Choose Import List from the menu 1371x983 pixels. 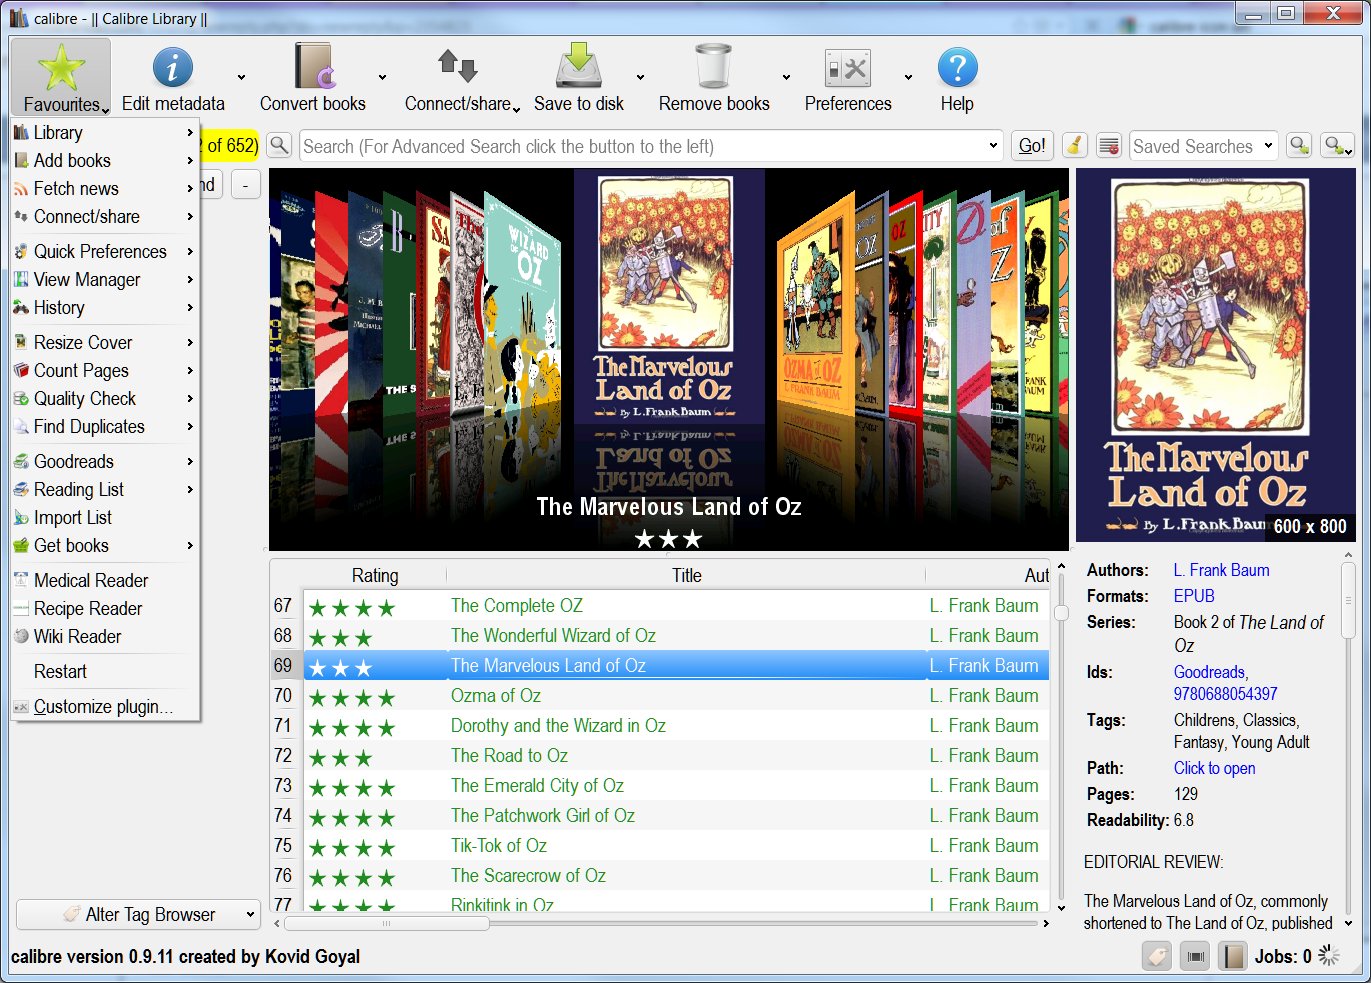coord(104,517)
